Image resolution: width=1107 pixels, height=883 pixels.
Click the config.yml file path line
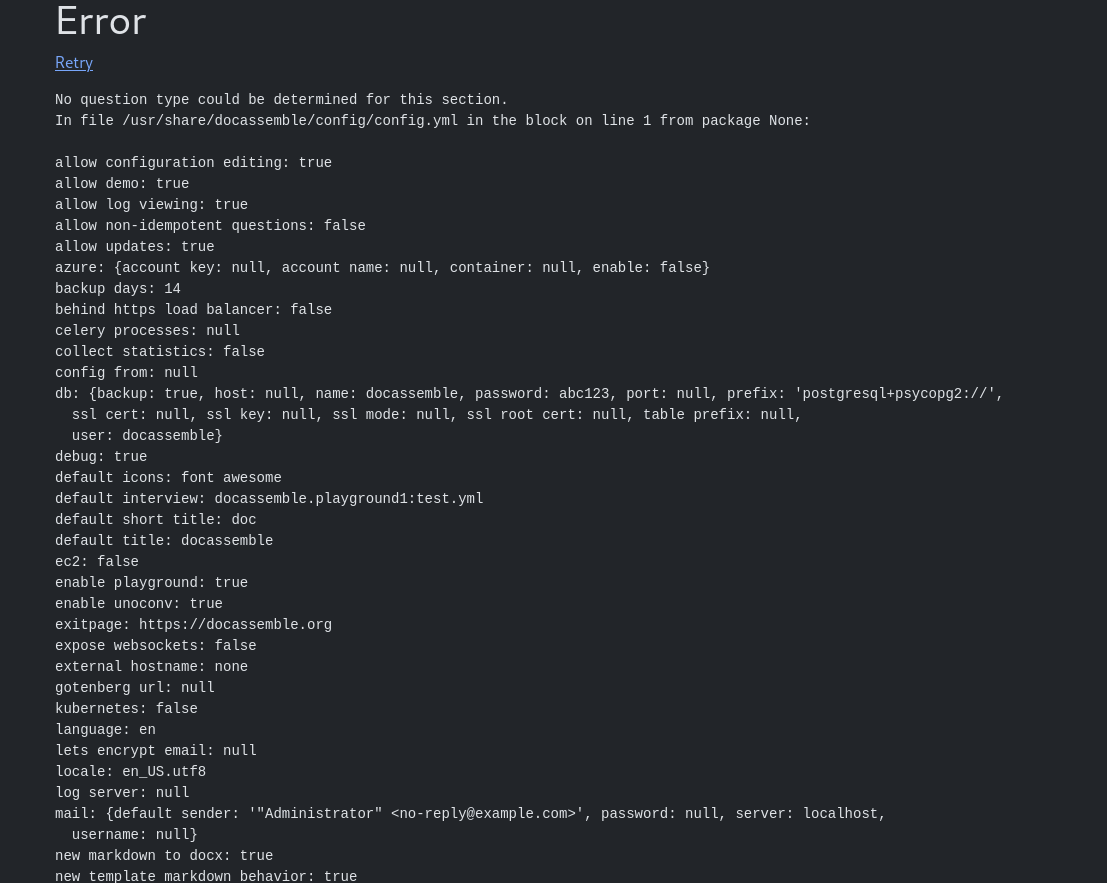tap(432, 121)
